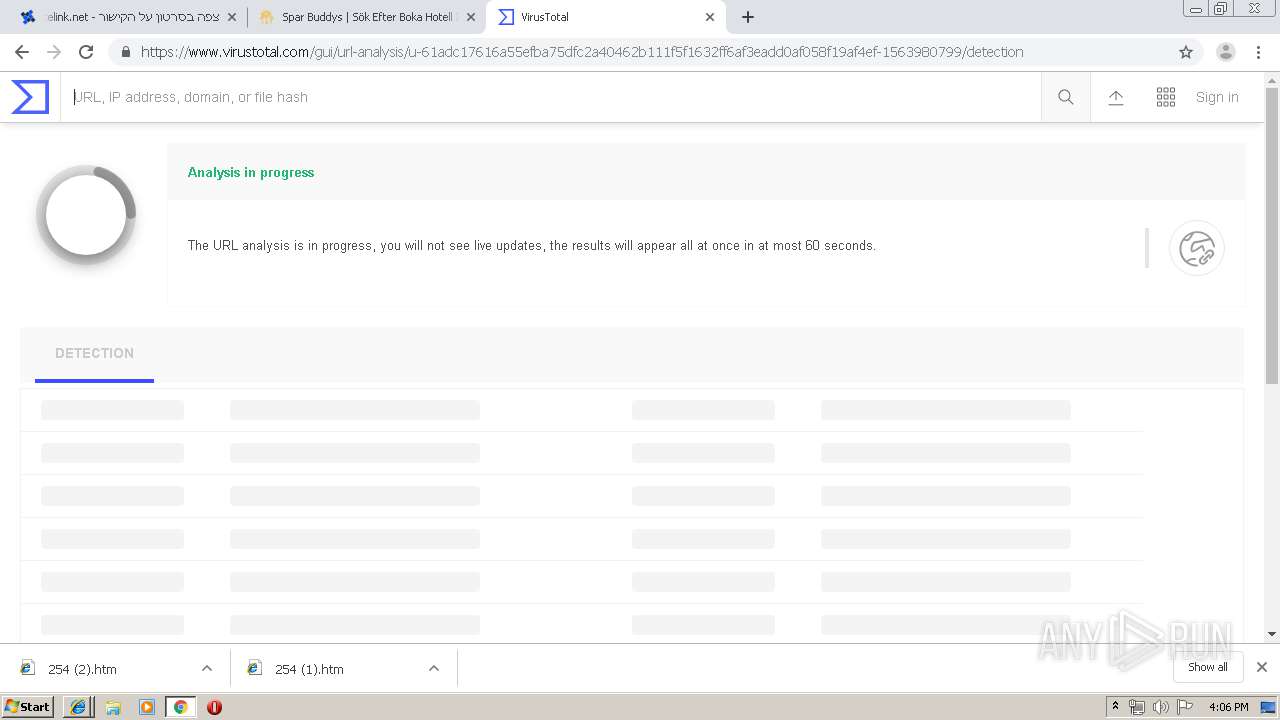Screen dimensions: 1280x720
Task: Click the page vertical scrollbar thumb
Action: (x=1272, y=235)
